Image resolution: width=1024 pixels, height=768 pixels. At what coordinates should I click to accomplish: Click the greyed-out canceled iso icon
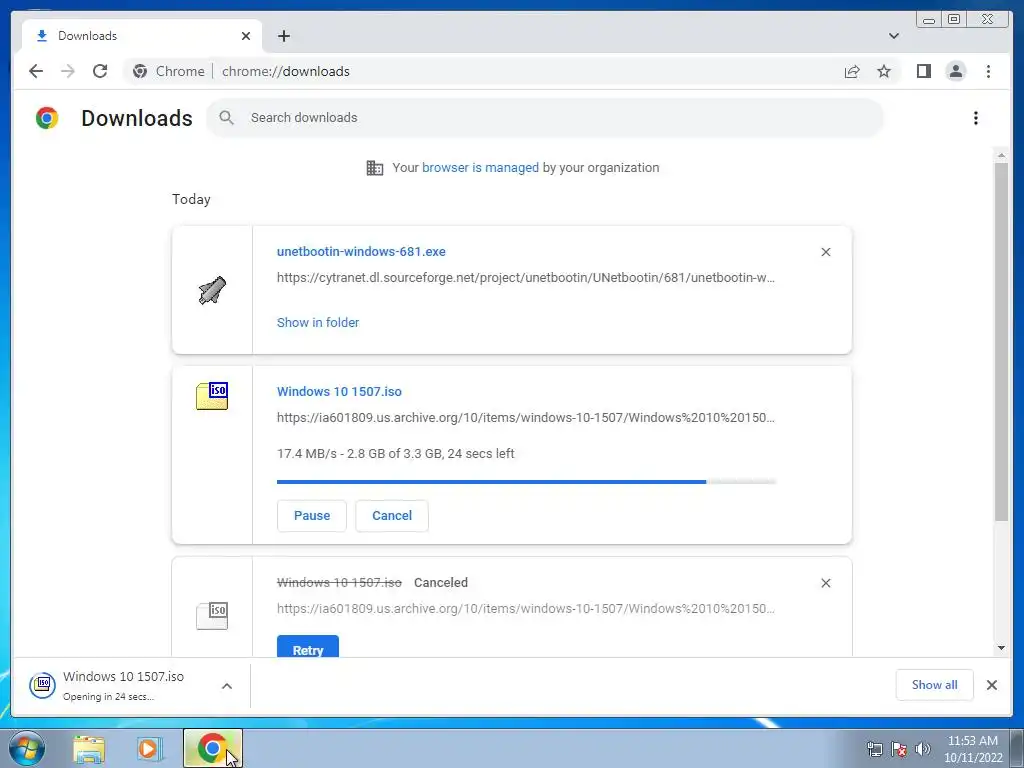[212, 616]
